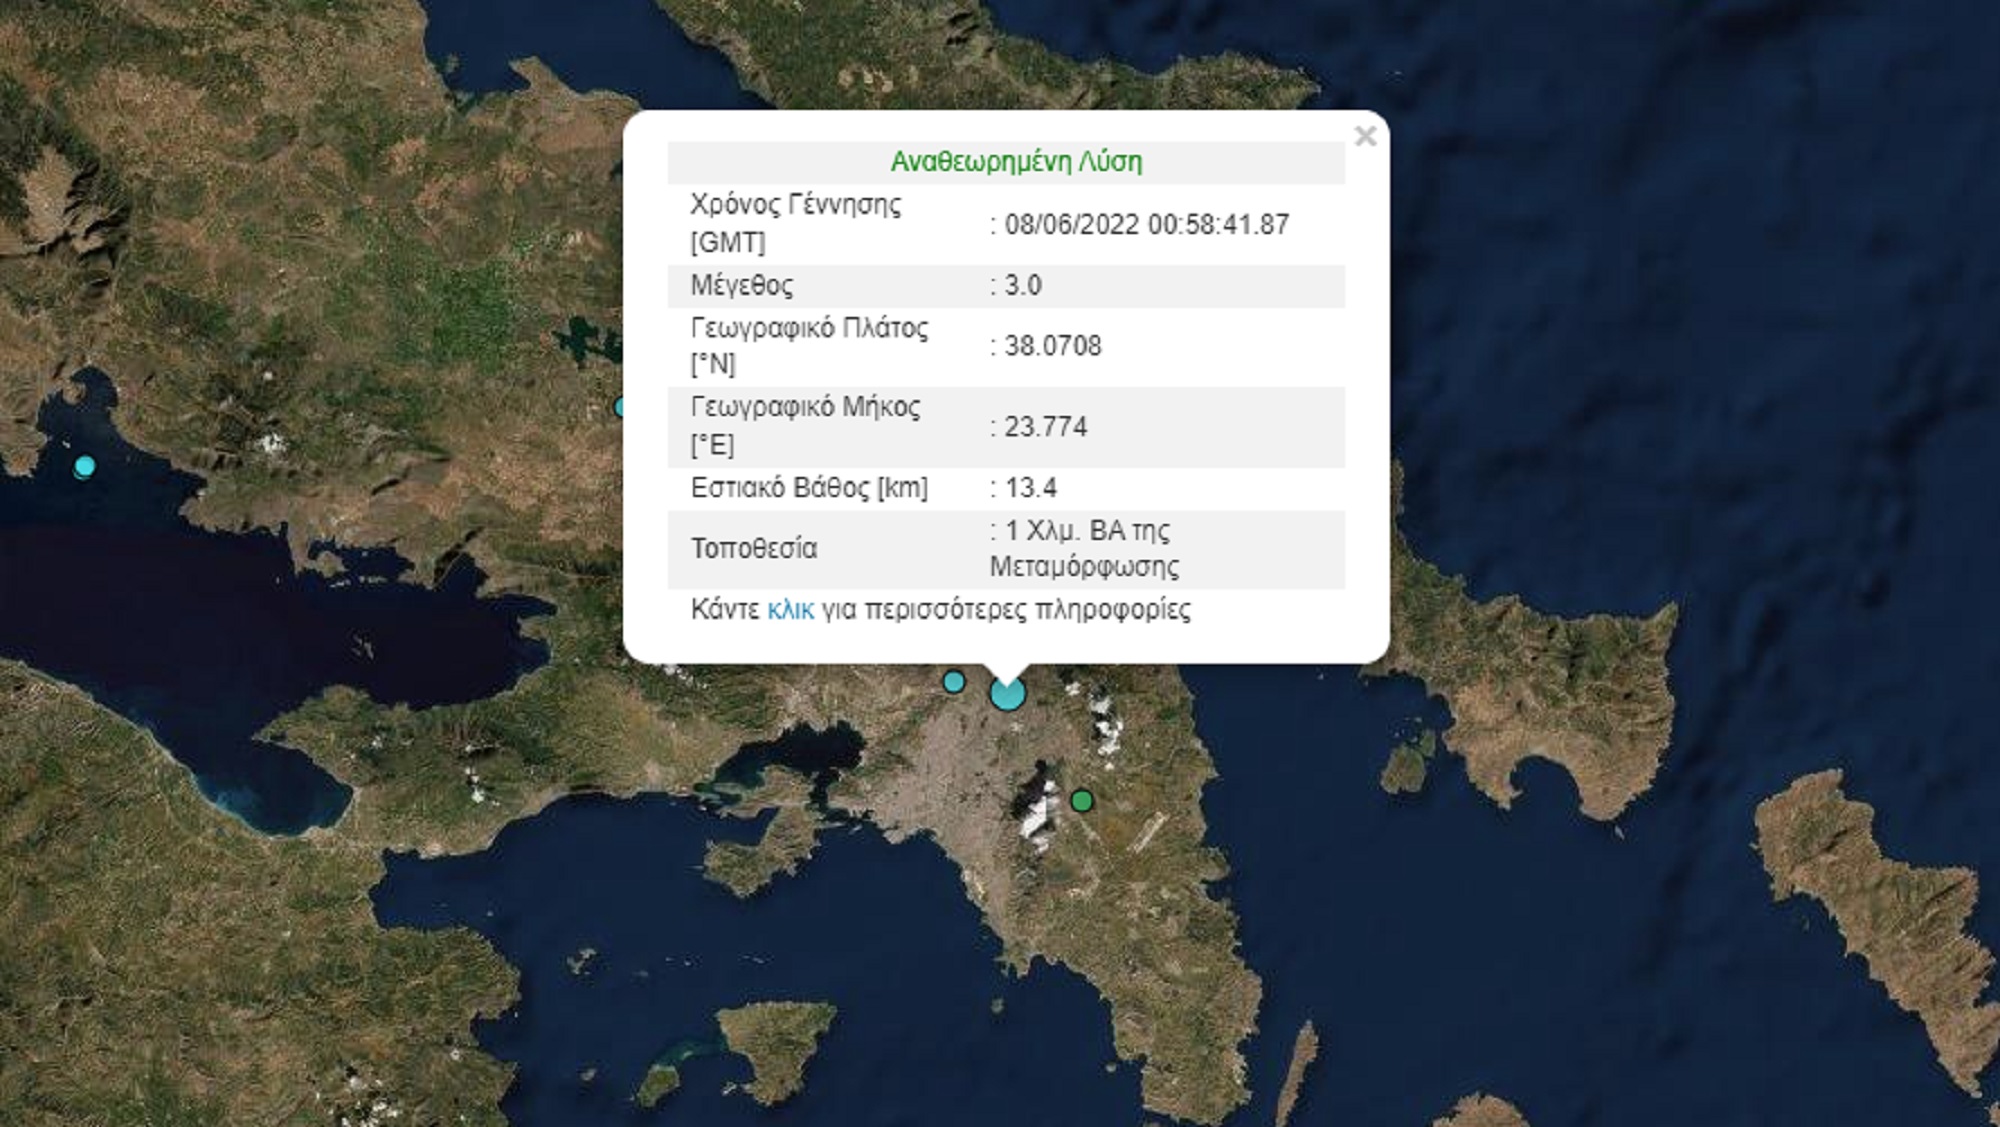Viewport: 2000px width, 1127px height.
Task: Select the magnitude value 3.0
Action: click(1022, 286)
